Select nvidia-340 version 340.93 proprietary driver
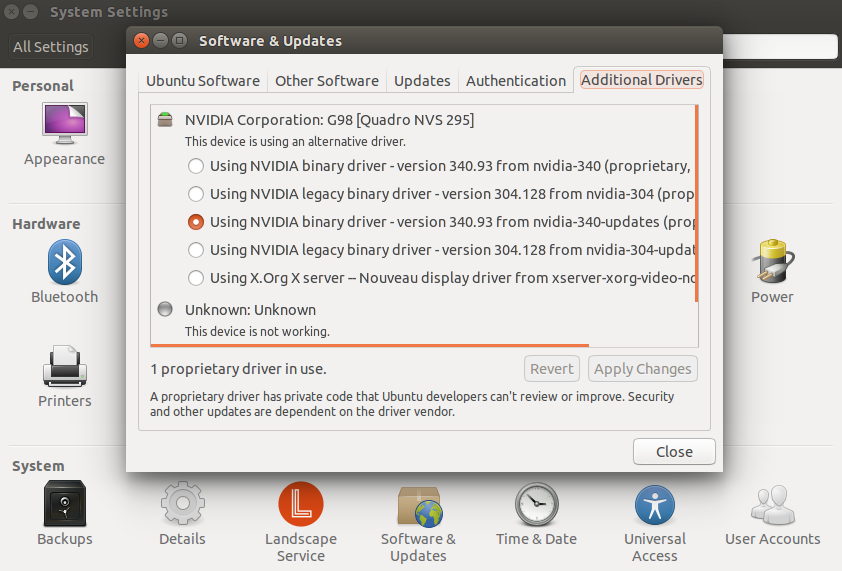 click(x=195, y=166)
